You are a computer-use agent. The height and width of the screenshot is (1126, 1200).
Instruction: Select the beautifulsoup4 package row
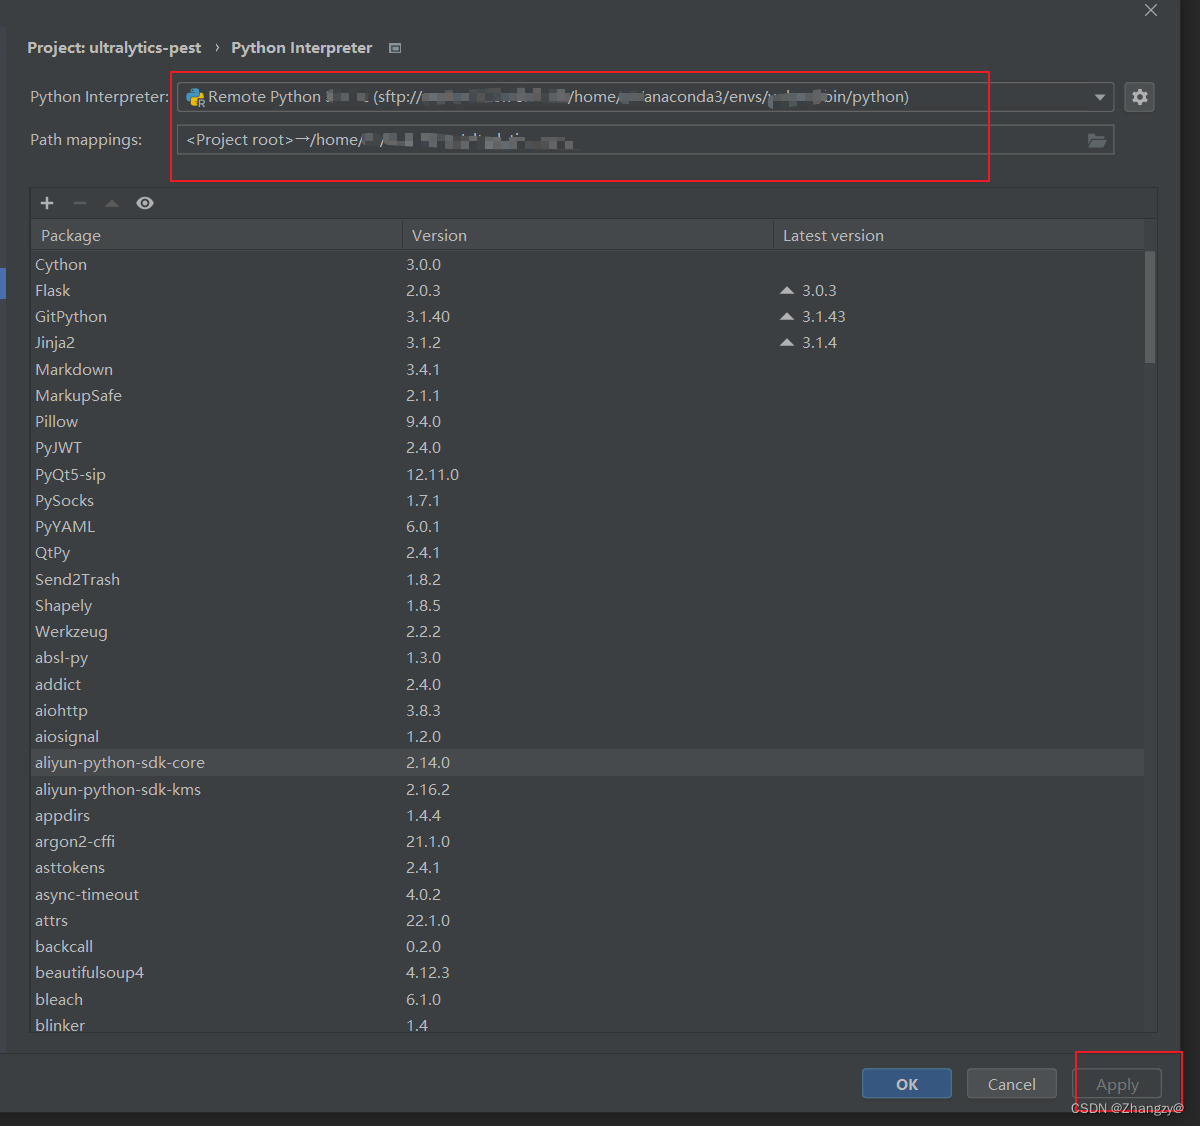pos(587,973)
